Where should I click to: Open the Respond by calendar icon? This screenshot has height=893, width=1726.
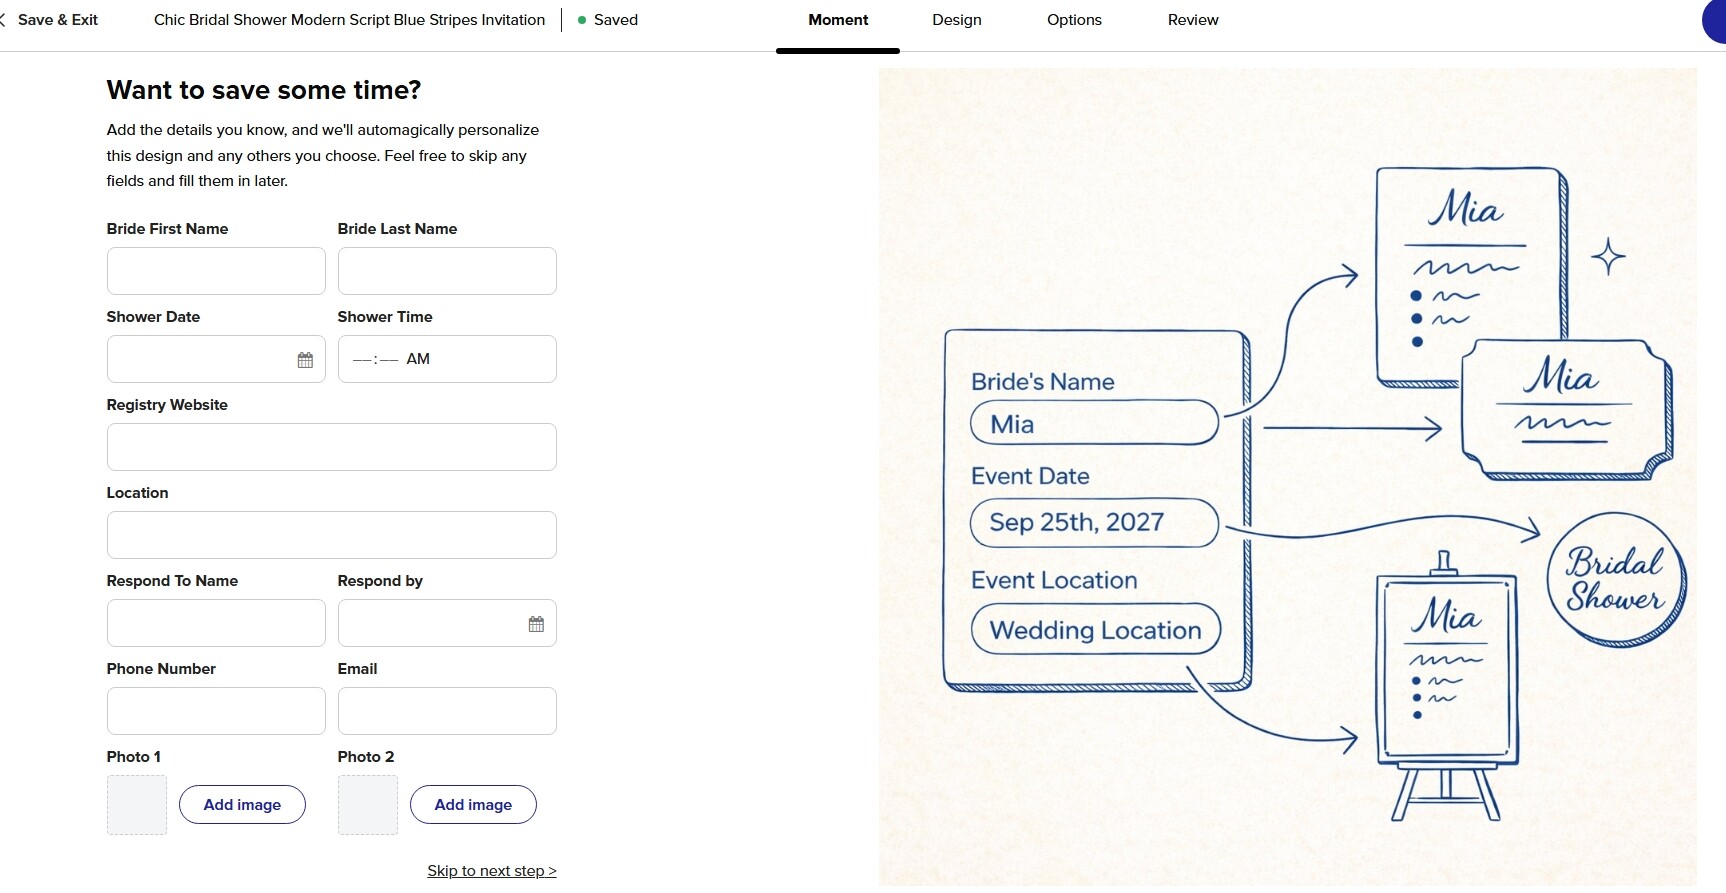[x=536, y=624]
